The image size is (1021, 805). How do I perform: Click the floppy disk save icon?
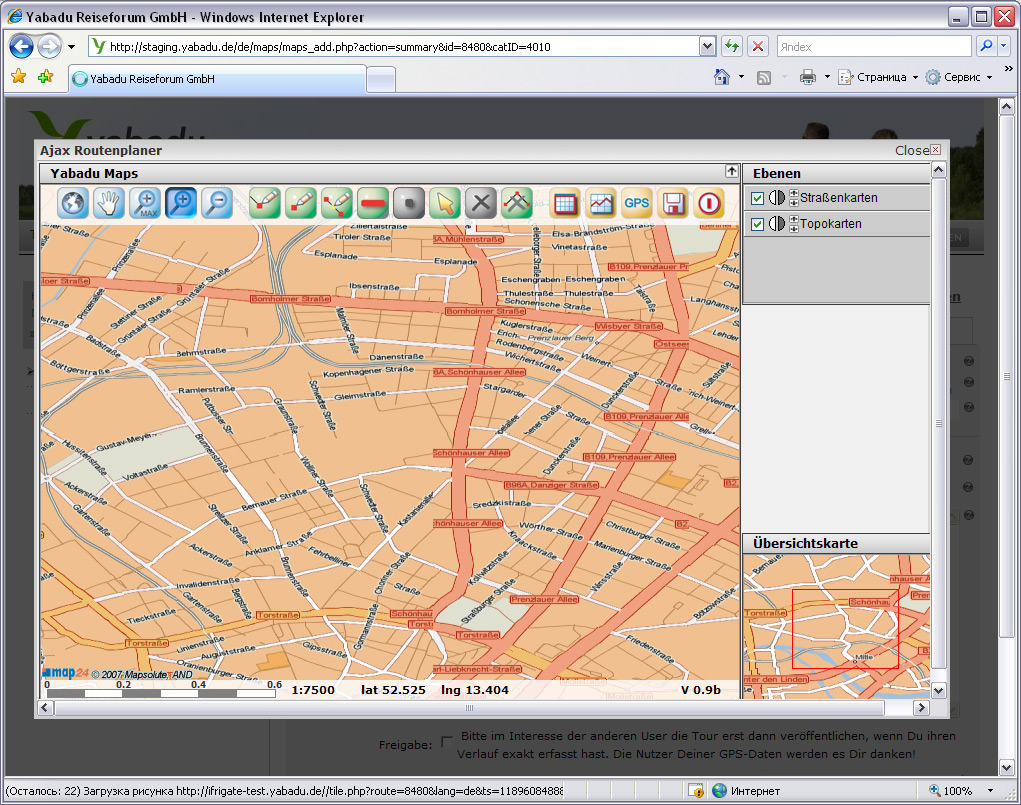pyautogui.click(x=673, y=203)
